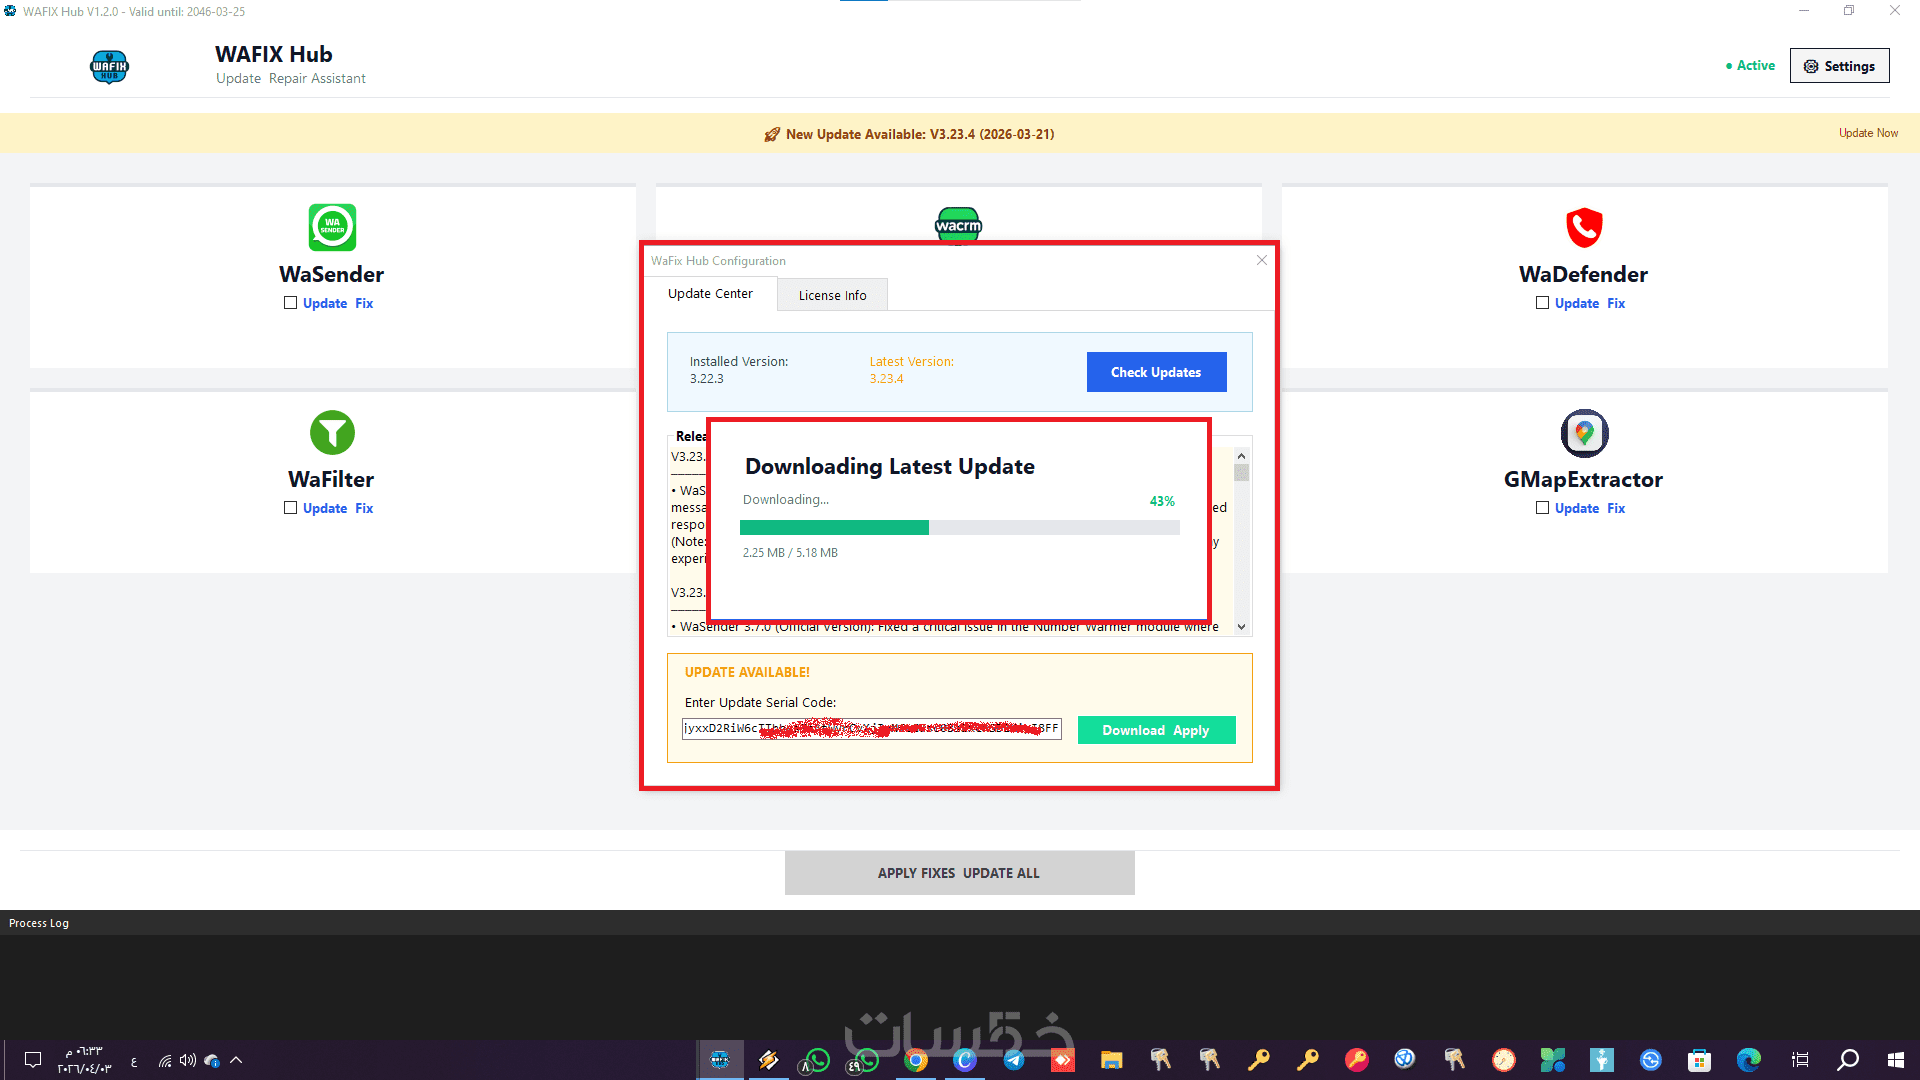
Task: Click the WaDefender red shield icon
Action: point(1584,227)
